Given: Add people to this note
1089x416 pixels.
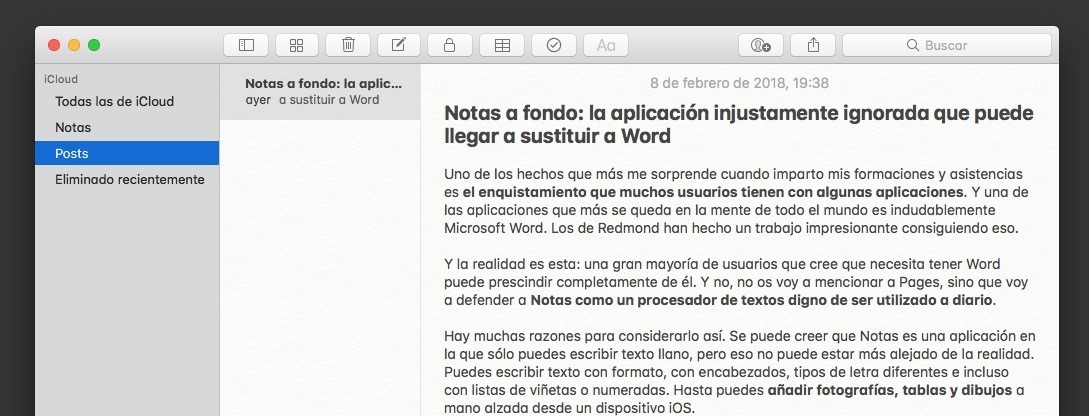Looking at the screenshot, I should coord(760,45).
